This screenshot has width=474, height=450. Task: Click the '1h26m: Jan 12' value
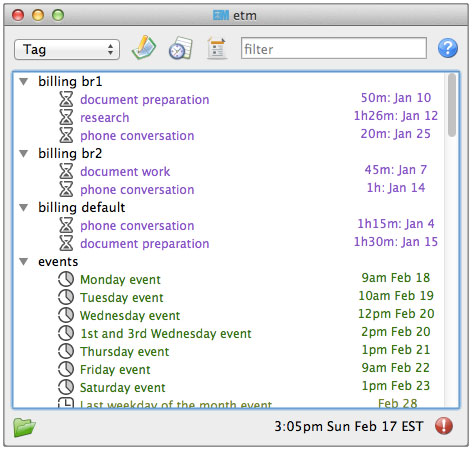point(396,116)
